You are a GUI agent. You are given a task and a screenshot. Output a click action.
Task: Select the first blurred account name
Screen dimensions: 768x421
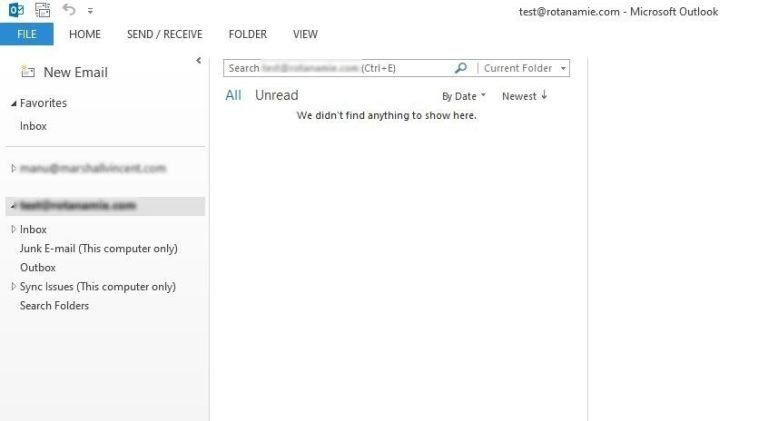point(93,168)
